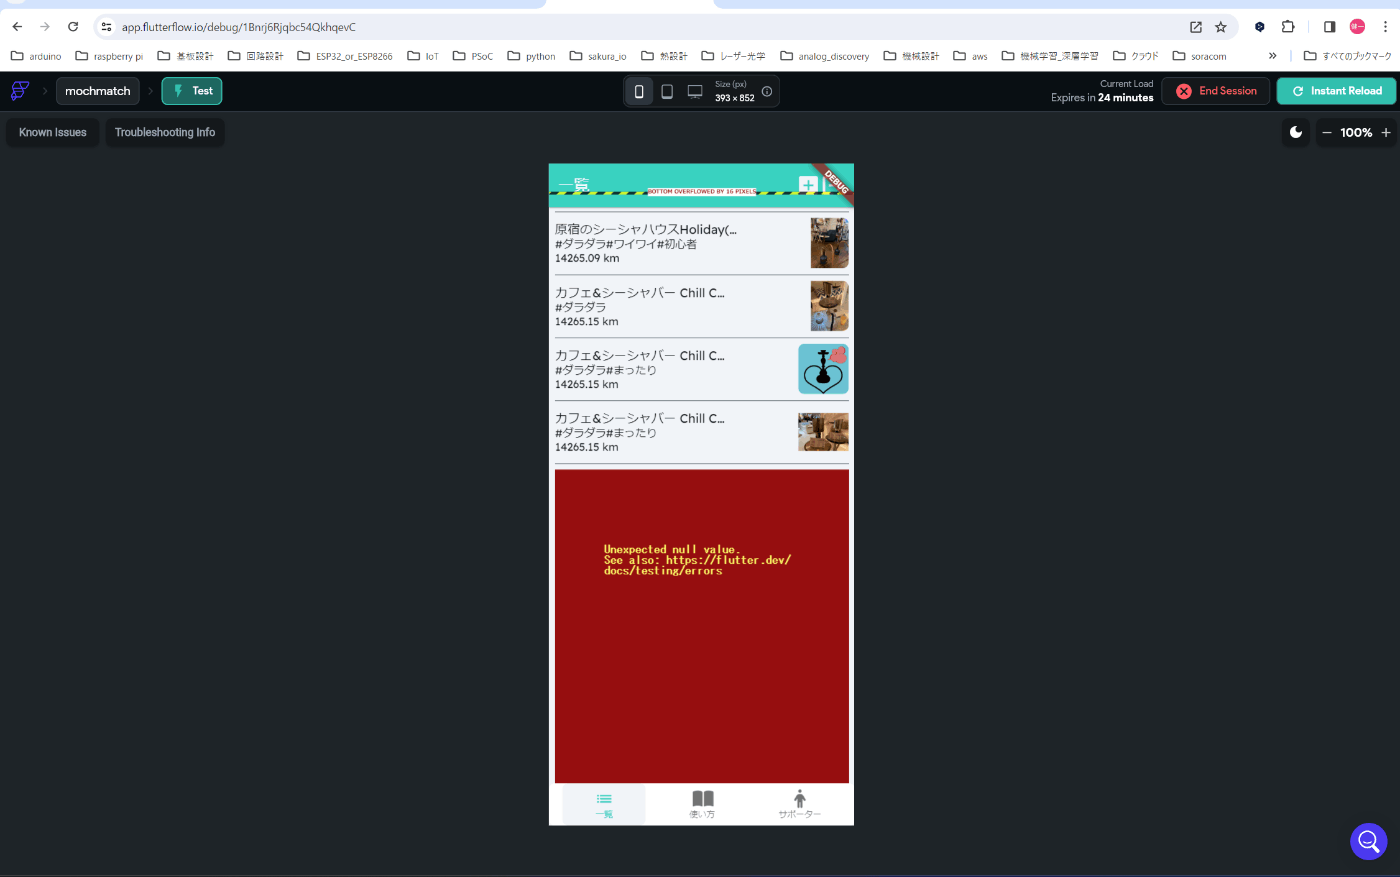Expand hidden bookmarks chevron
1400x877 pixels.
(x=1272, y=56)
